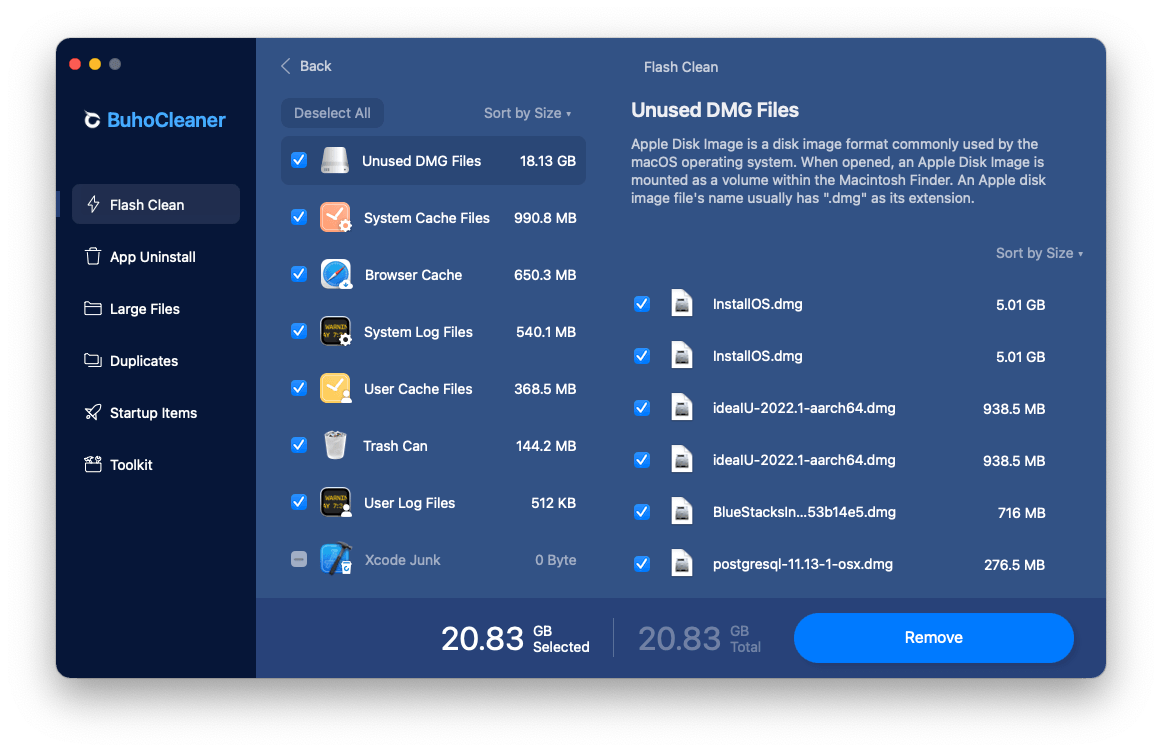Click the Toolkit toolbox icon

pyautogui.click(x=93, y=464)
